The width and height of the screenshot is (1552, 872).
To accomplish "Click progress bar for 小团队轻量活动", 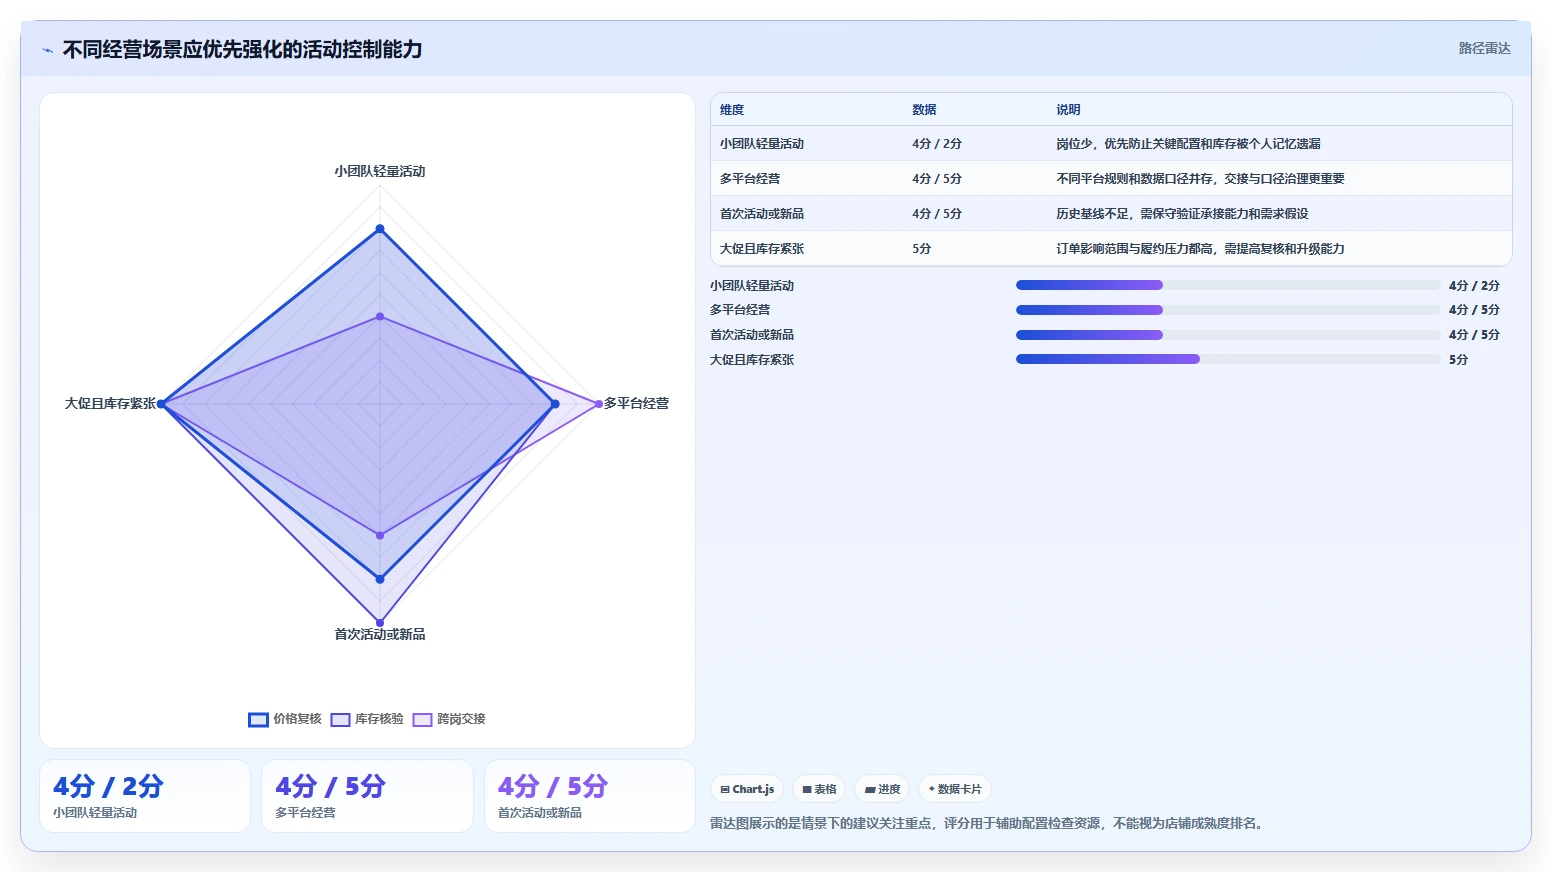I will coord(1228,285).
